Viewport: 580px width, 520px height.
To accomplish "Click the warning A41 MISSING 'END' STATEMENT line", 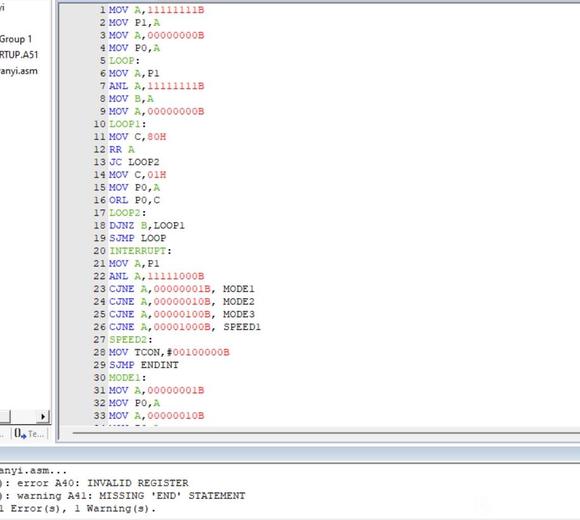I will tap(123, 496).
